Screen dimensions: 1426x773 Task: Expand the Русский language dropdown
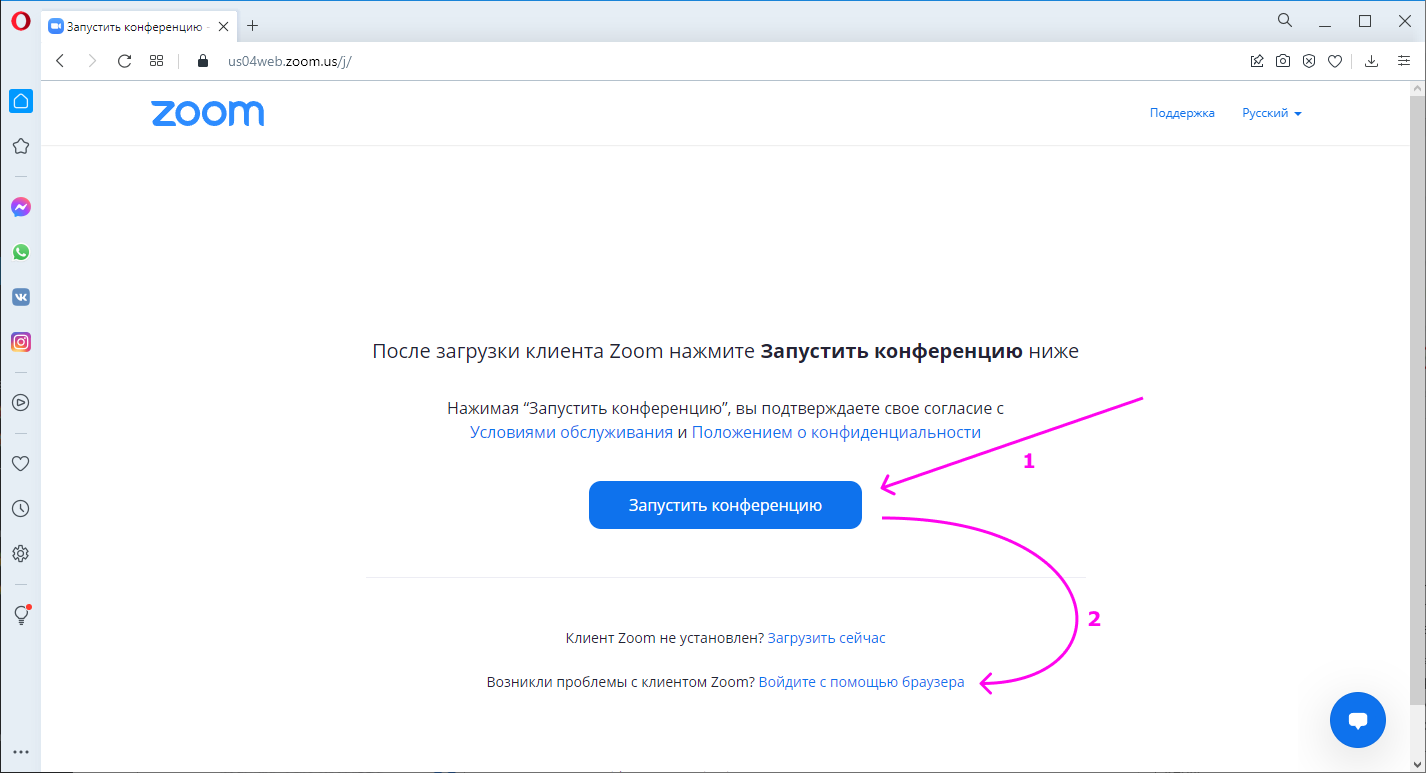pos(1272,113)
